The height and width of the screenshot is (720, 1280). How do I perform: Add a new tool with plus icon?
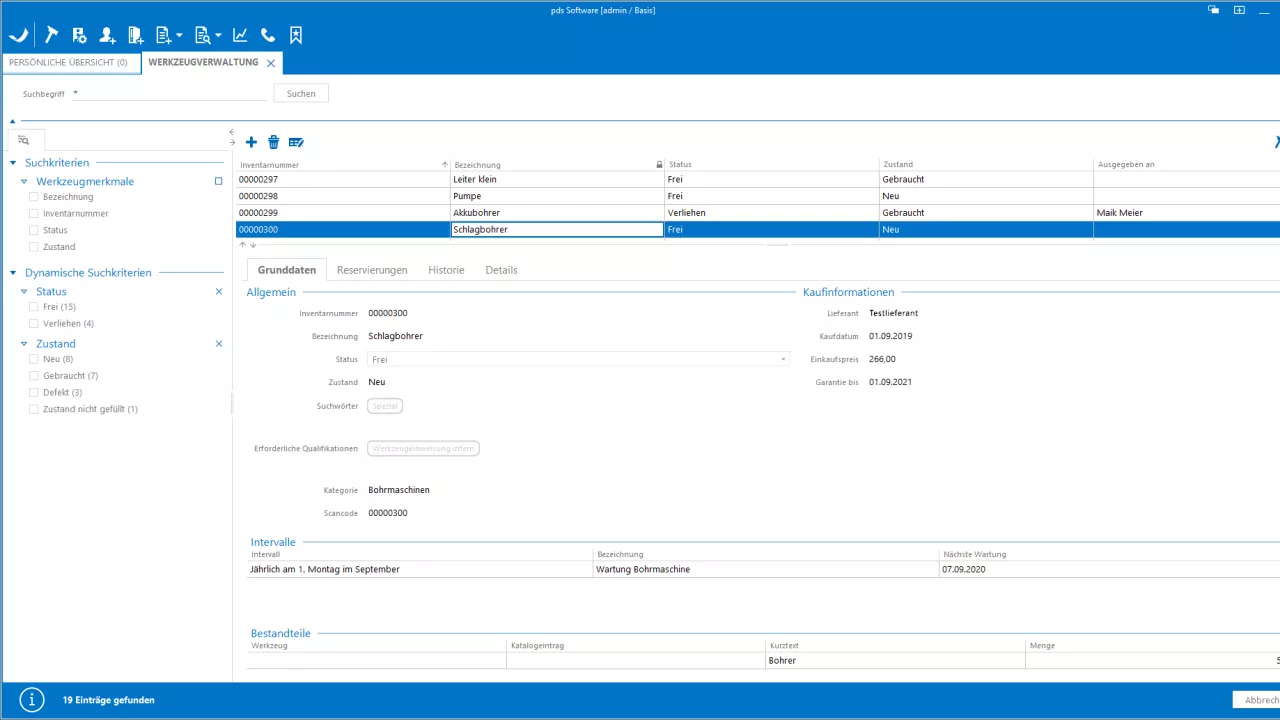click(251, 143)
